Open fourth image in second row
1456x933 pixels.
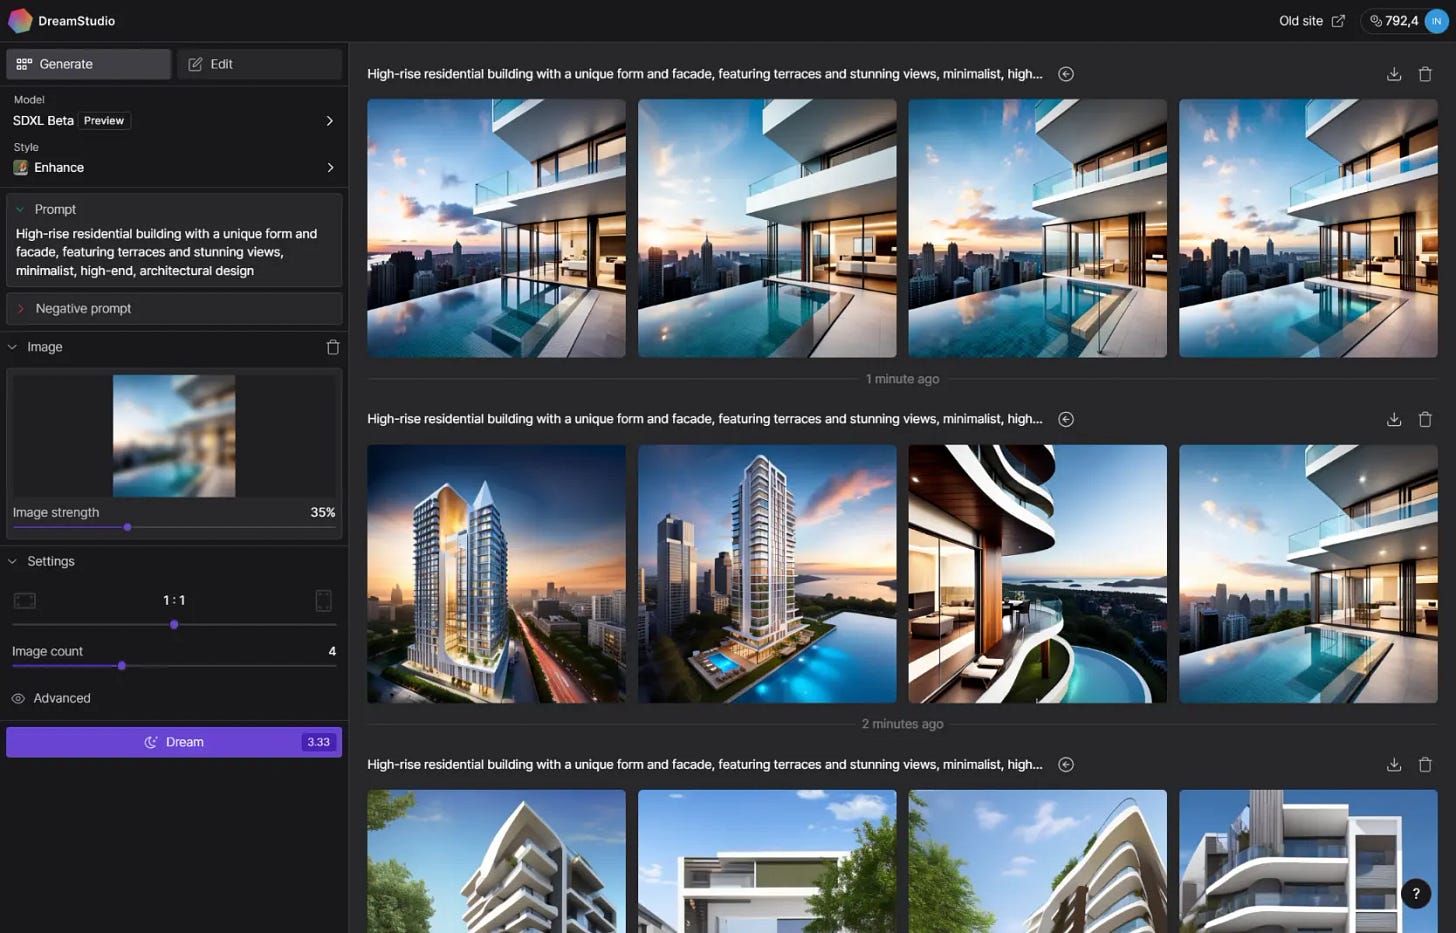(x=1308, y=574)
